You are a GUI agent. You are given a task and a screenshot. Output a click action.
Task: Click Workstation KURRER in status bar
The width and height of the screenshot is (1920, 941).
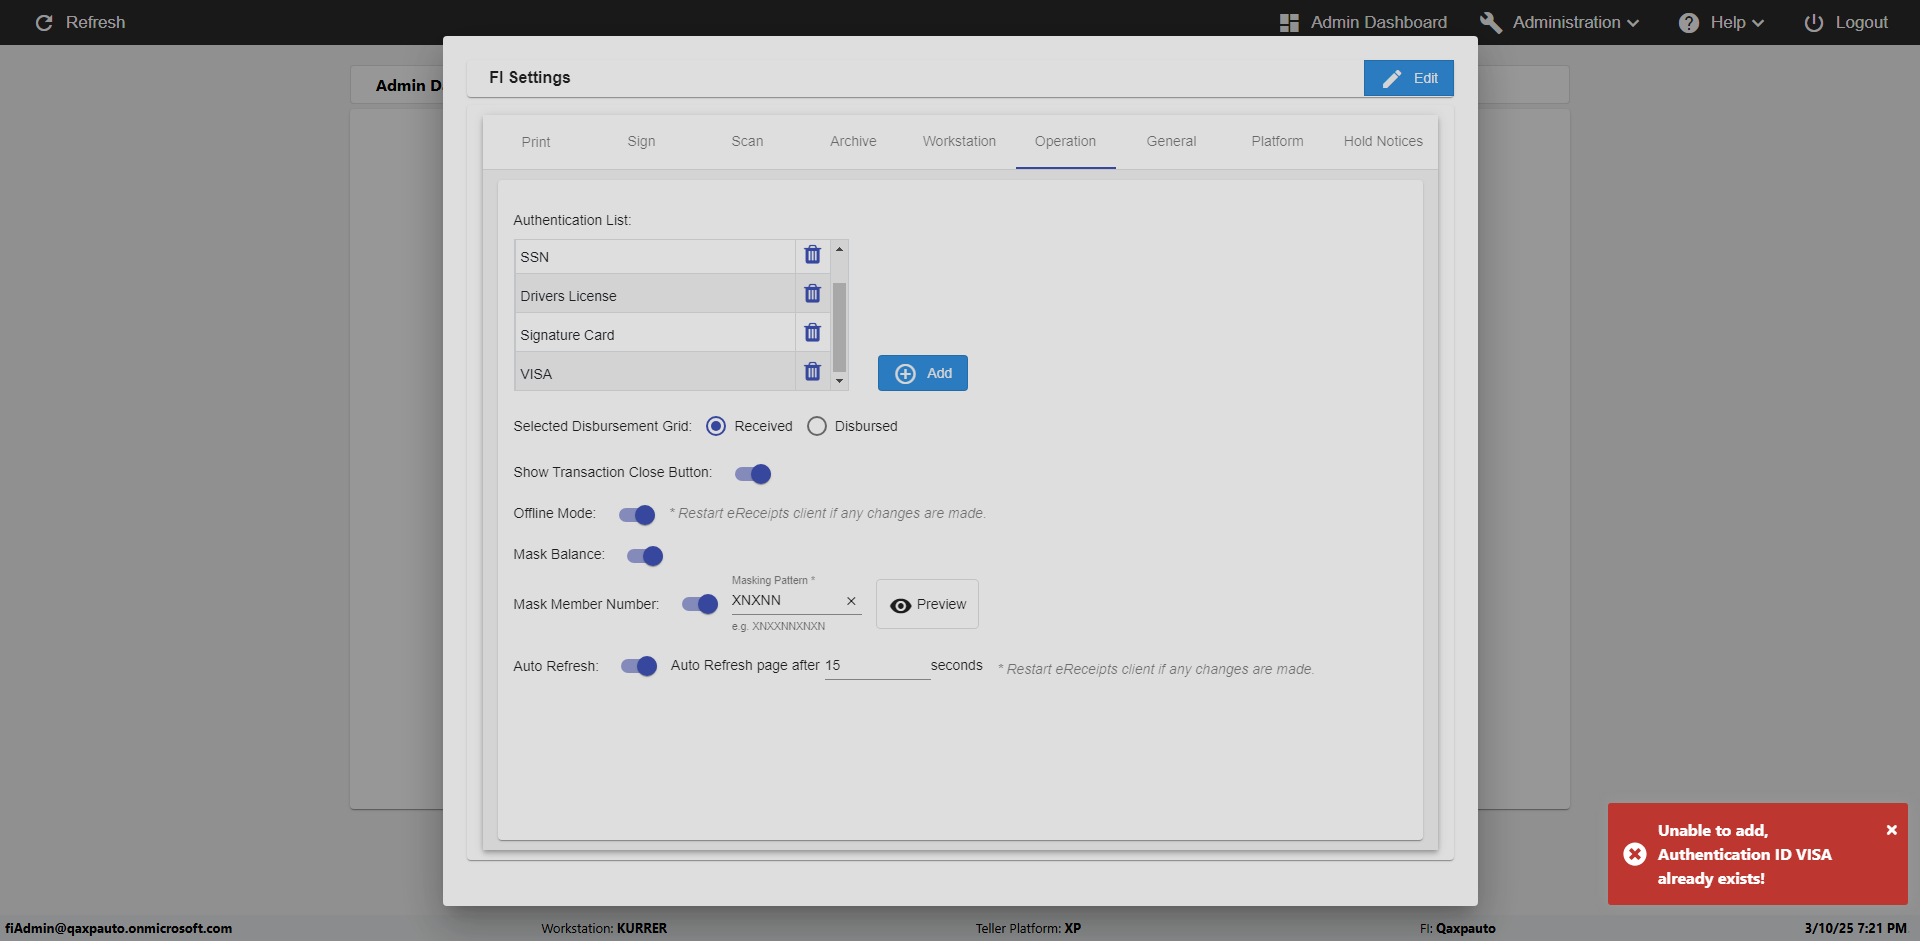604,928
